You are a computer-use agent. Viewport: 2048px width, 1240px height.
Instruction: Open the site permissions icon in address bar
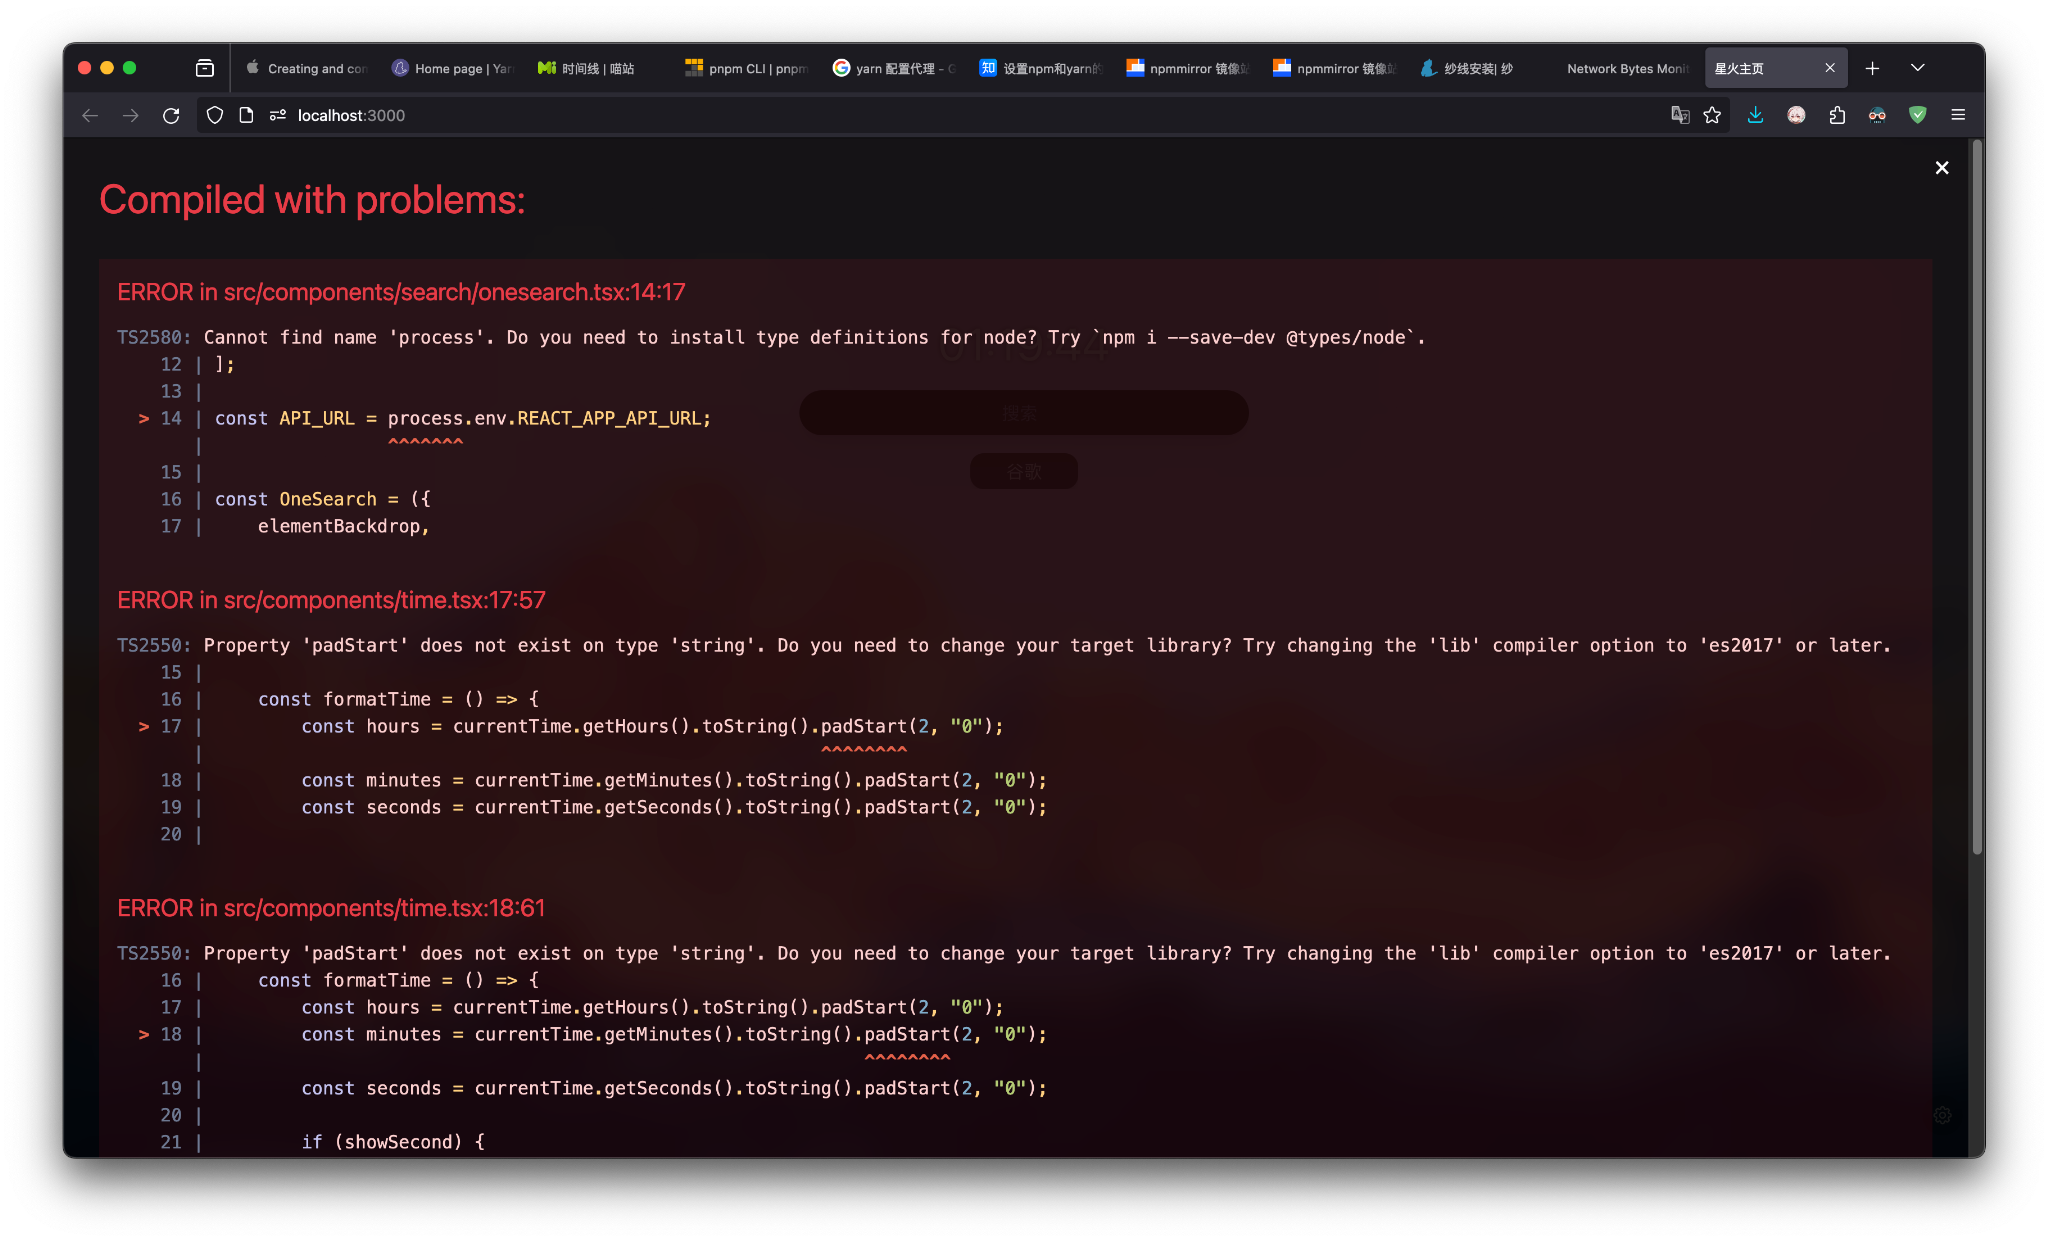click(x=278, y=115)
